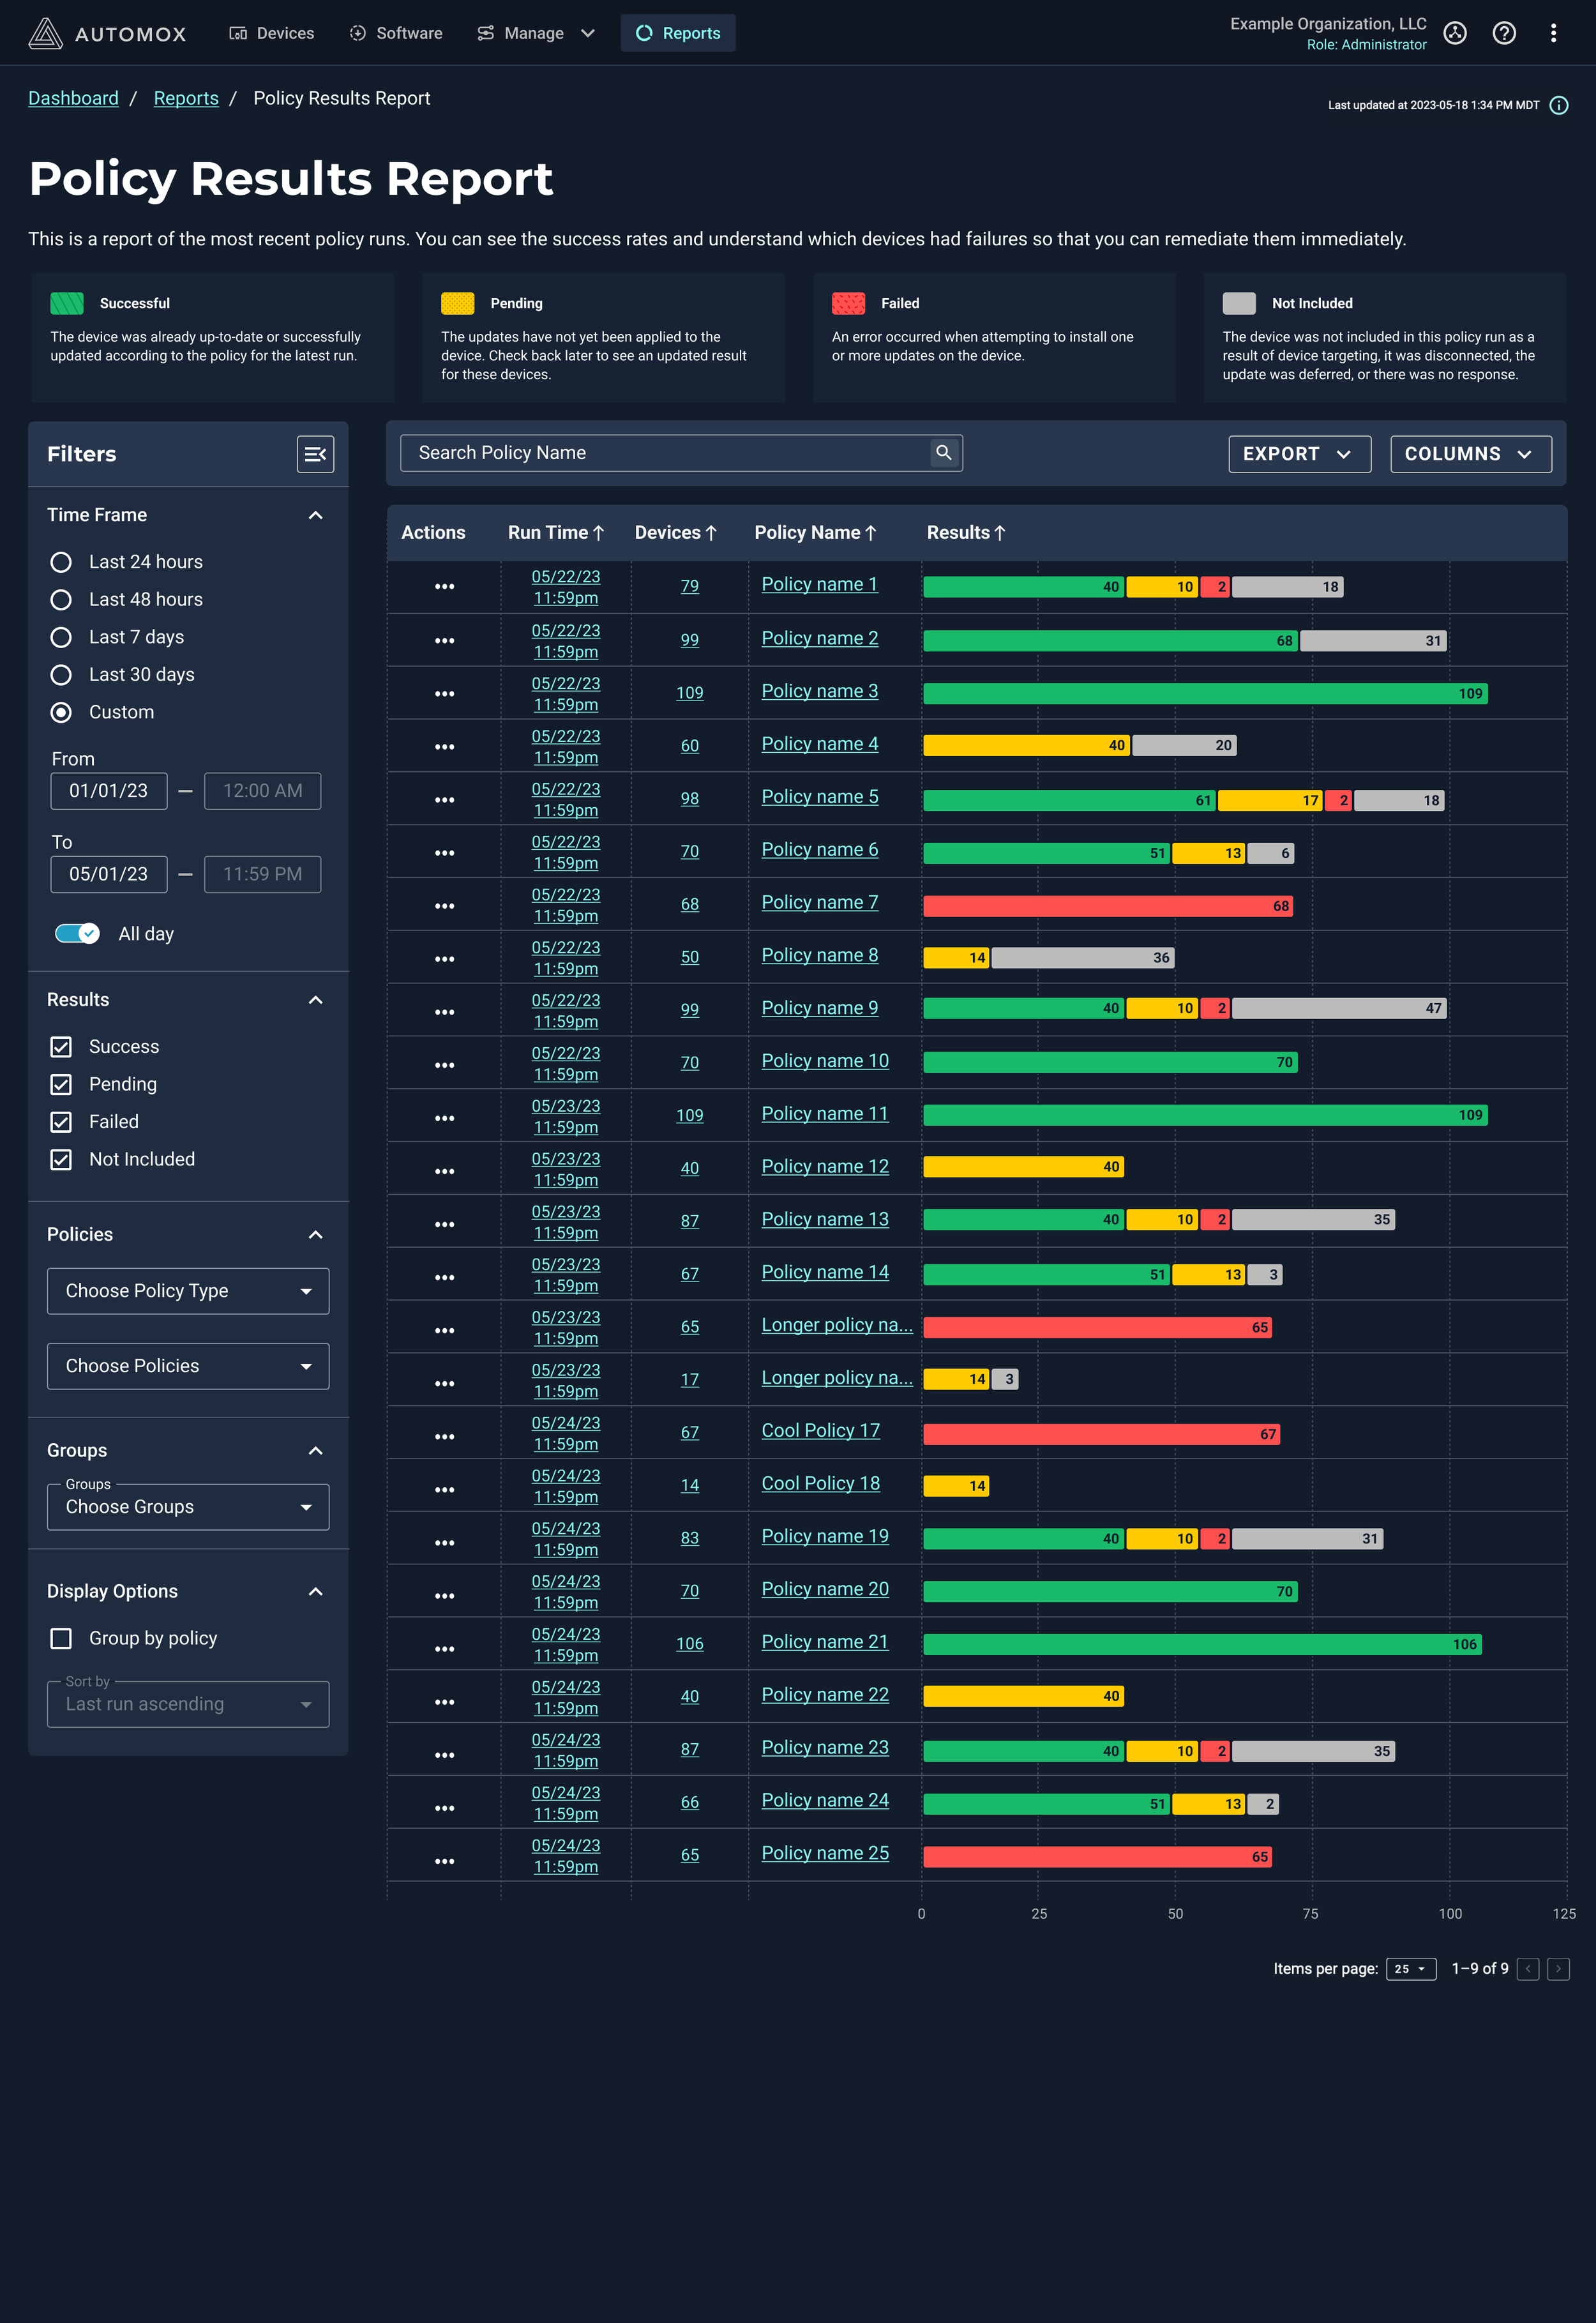The width and height of the screenshot is (1596, 2323).
Task: Open the Choose Policy Type dropdown
Action: pos(188,1291)
